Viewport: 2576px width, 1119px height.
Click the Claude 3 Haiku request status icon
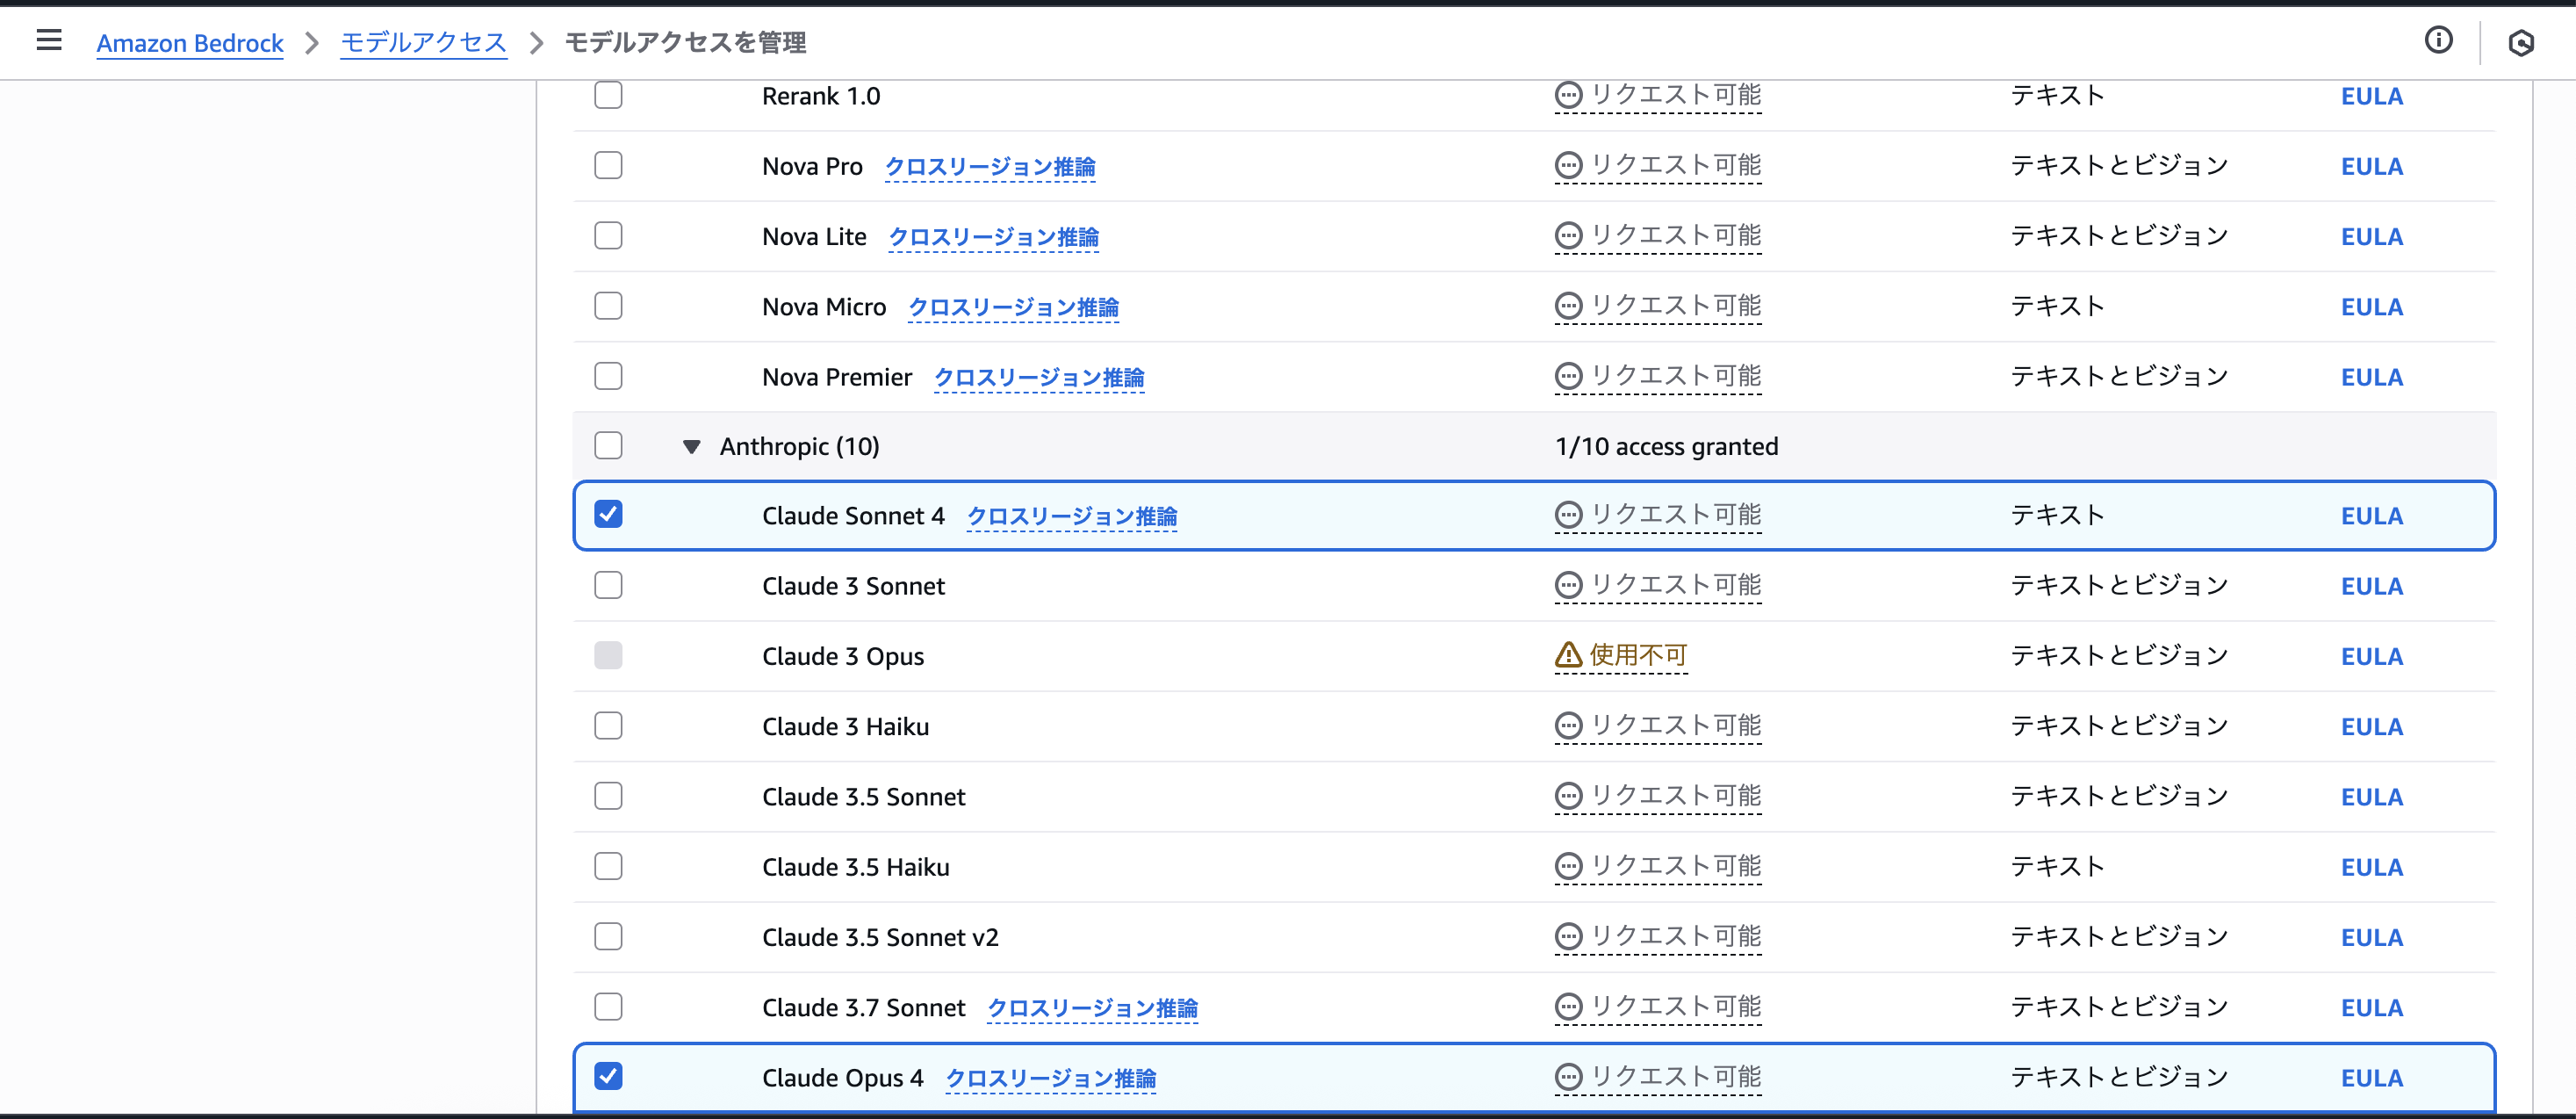pos(1567,726)
